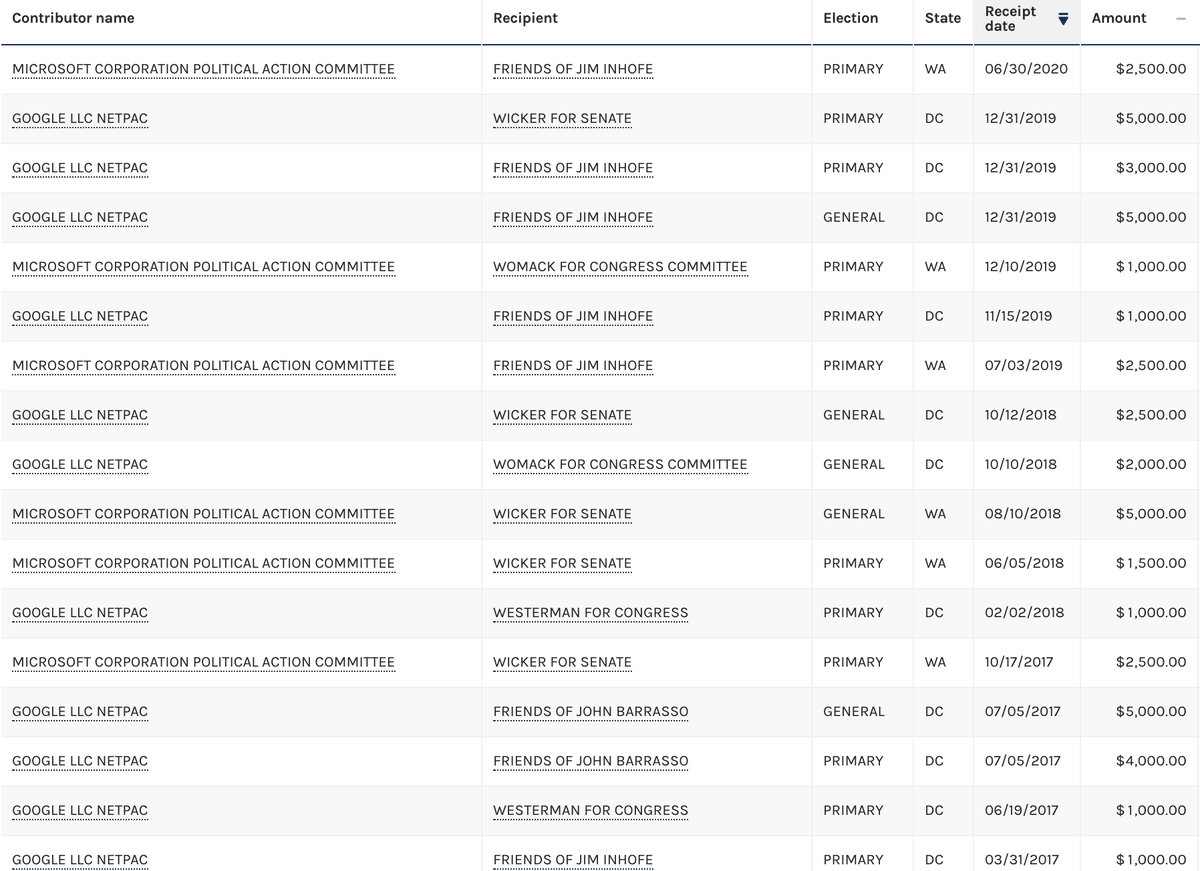Open Google LLC NETPAC in the $4,000.00 row
The image size is (1200, 871).
(80, 762)
